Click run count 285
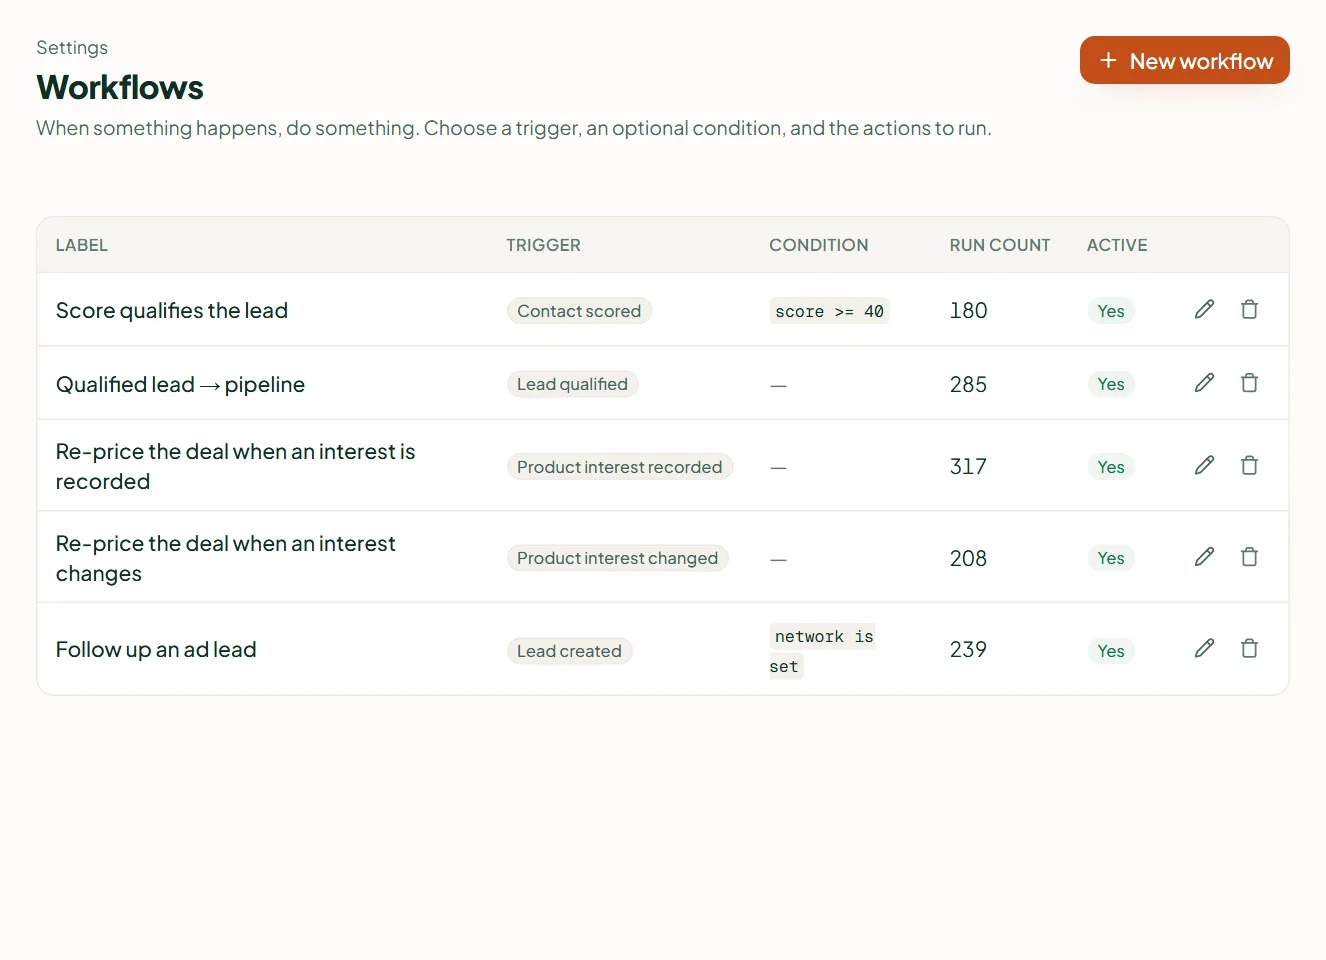The width and height of the screenshot is (1326, 960). click(968, 384)
